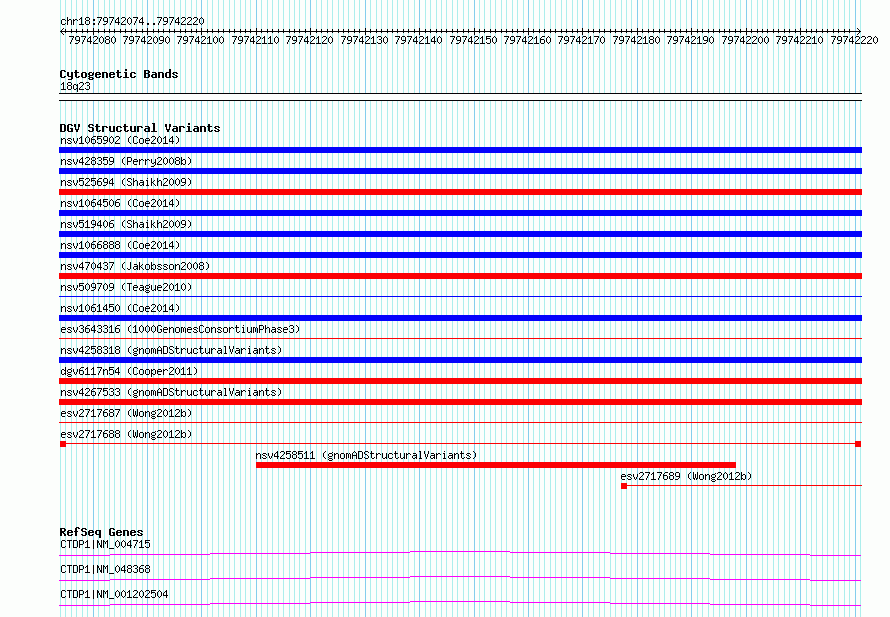The height and width of the screenshot is (617, 890).
Task: Click ruler position 79742080
Action: pyautogui.click(x=92, y=40)
